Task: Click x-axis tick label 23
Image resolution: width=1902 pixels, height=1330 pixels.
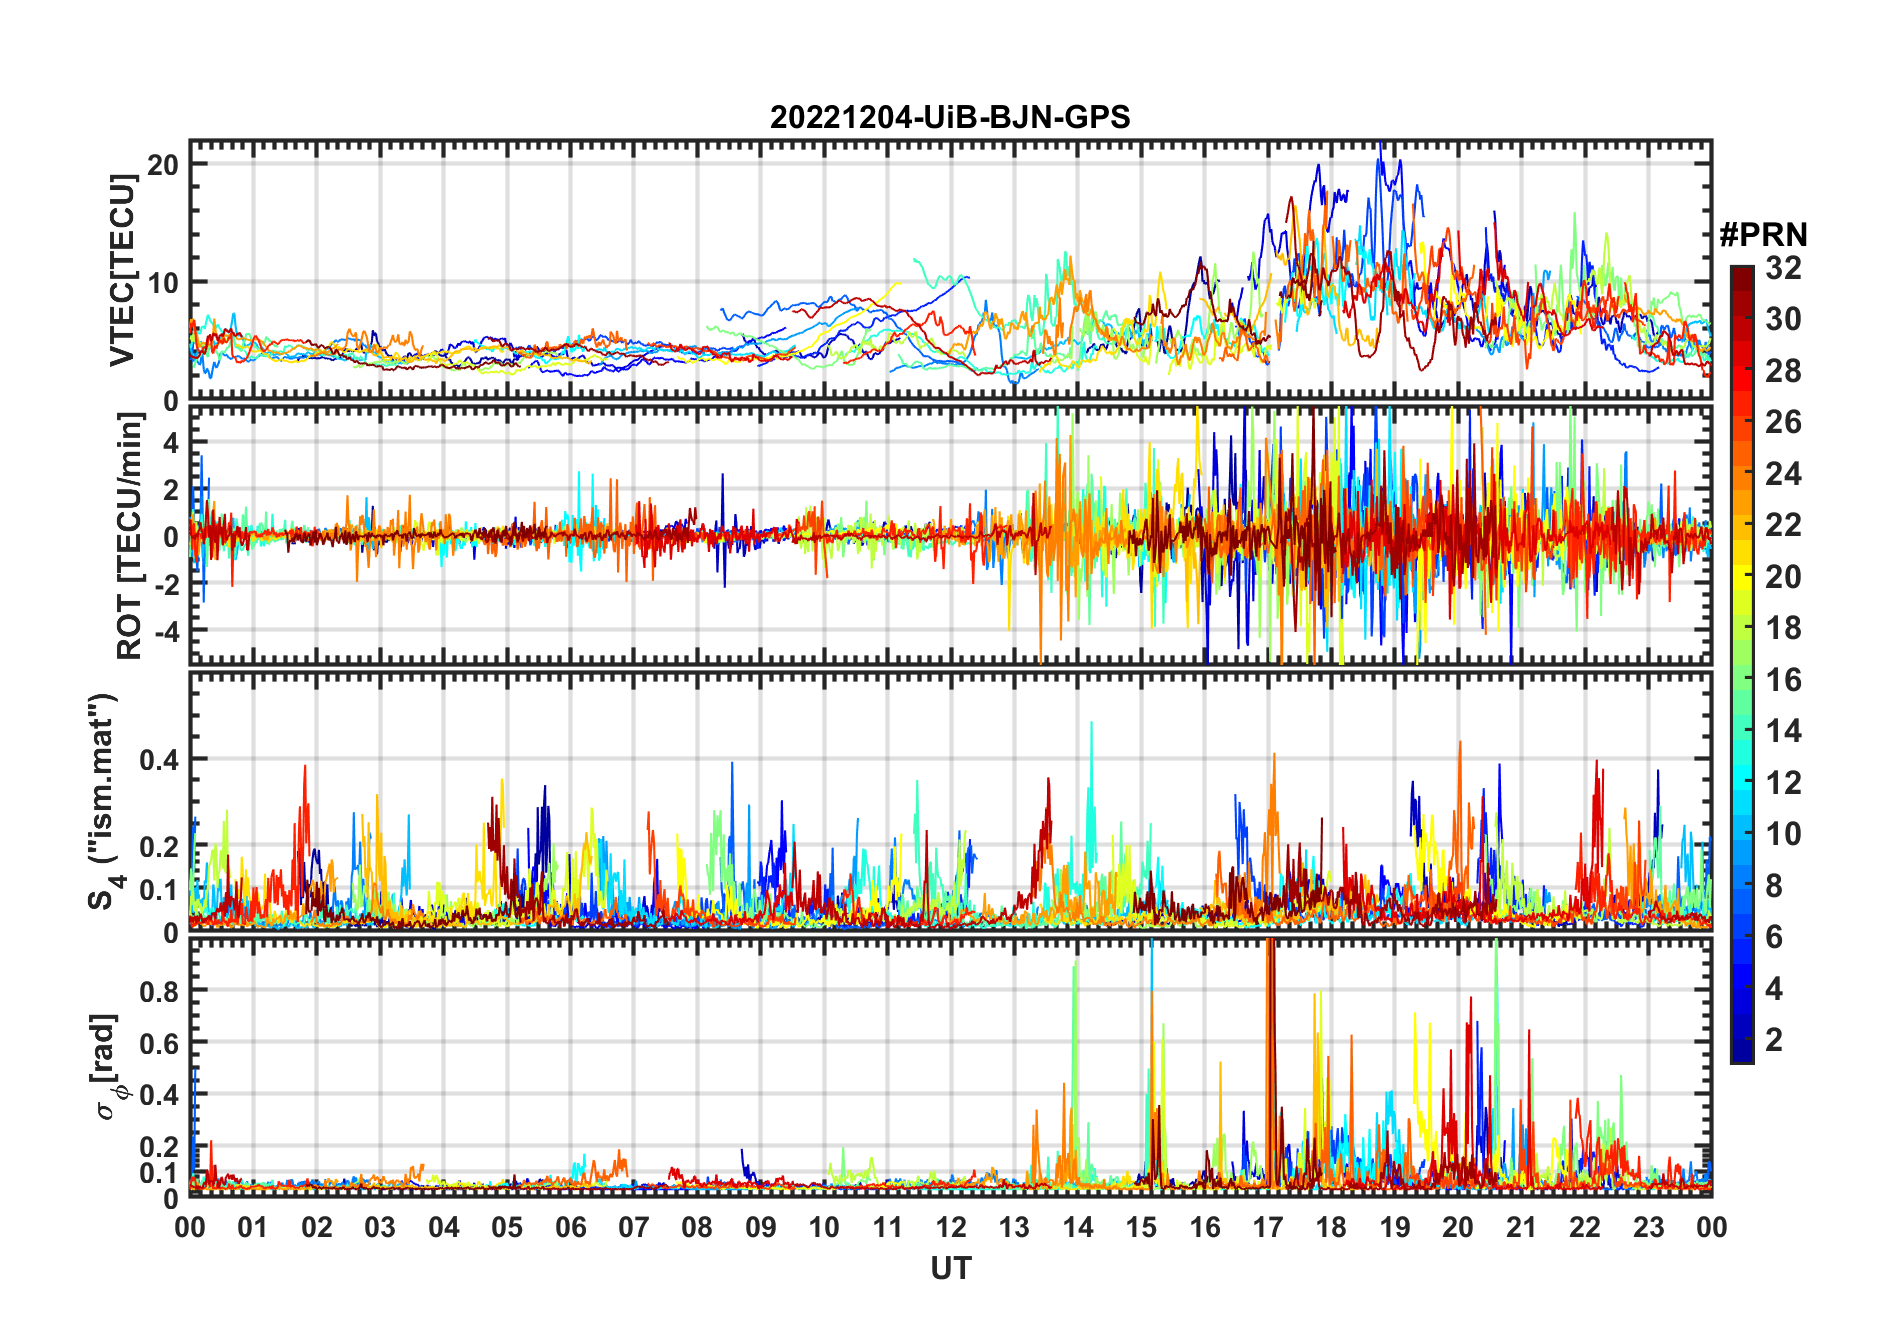Action: coord(1648,1227)
